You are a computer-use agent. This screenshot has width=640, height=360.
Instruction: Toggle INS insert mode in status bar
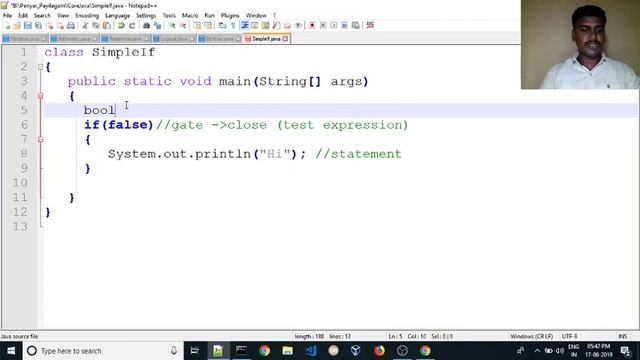tap(622, 336)
